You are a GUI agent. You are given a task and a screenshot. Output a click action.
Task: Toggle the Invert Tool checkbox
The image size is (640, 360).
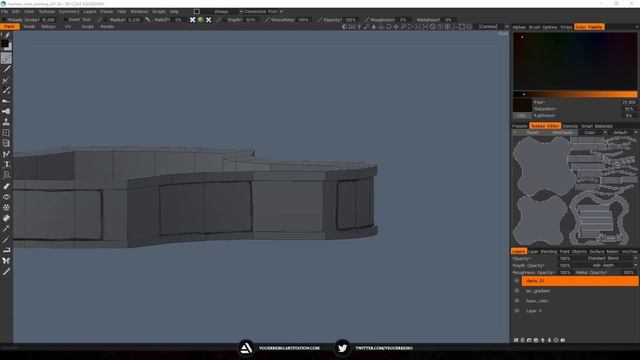[x=66, y=20]
